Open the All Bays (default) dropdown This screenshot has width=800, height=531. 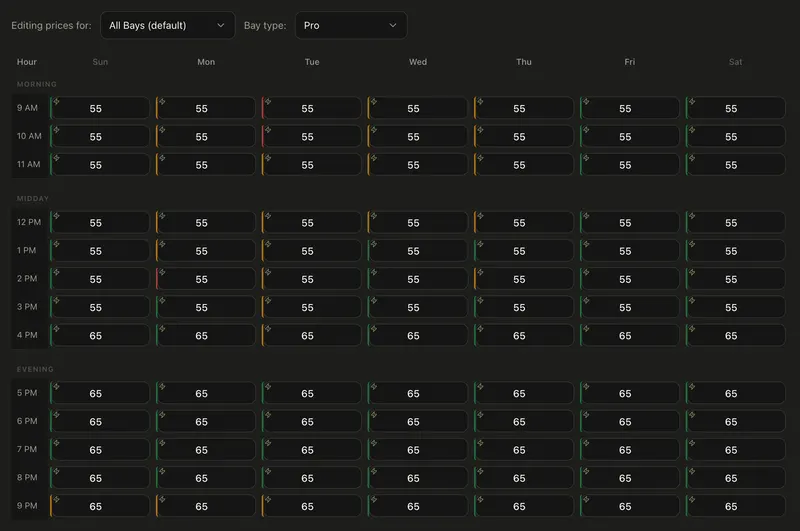(167, 26)
